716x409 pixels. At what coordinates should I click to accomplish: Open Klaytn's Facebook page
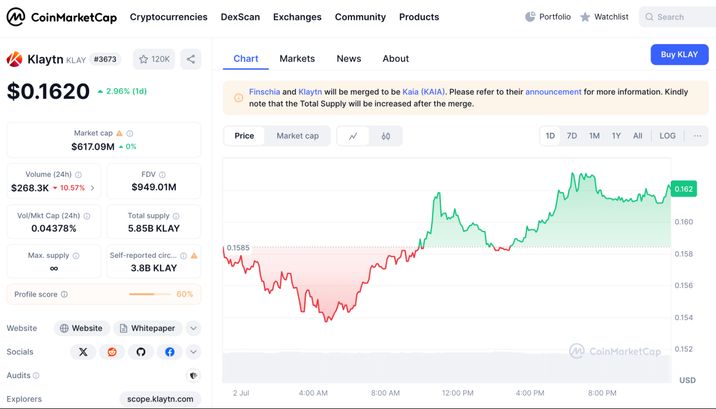point(169,352)
